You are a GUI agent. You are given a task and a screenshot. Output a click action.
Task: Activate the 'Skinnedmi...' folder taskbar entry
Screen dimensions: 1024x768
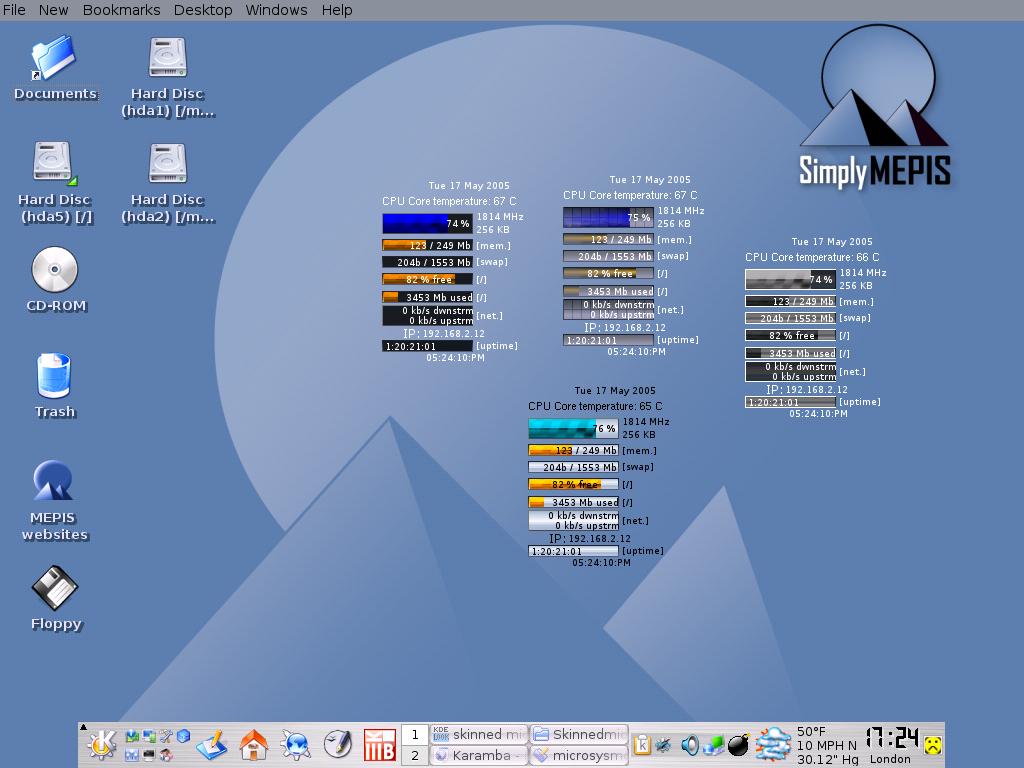579,734
